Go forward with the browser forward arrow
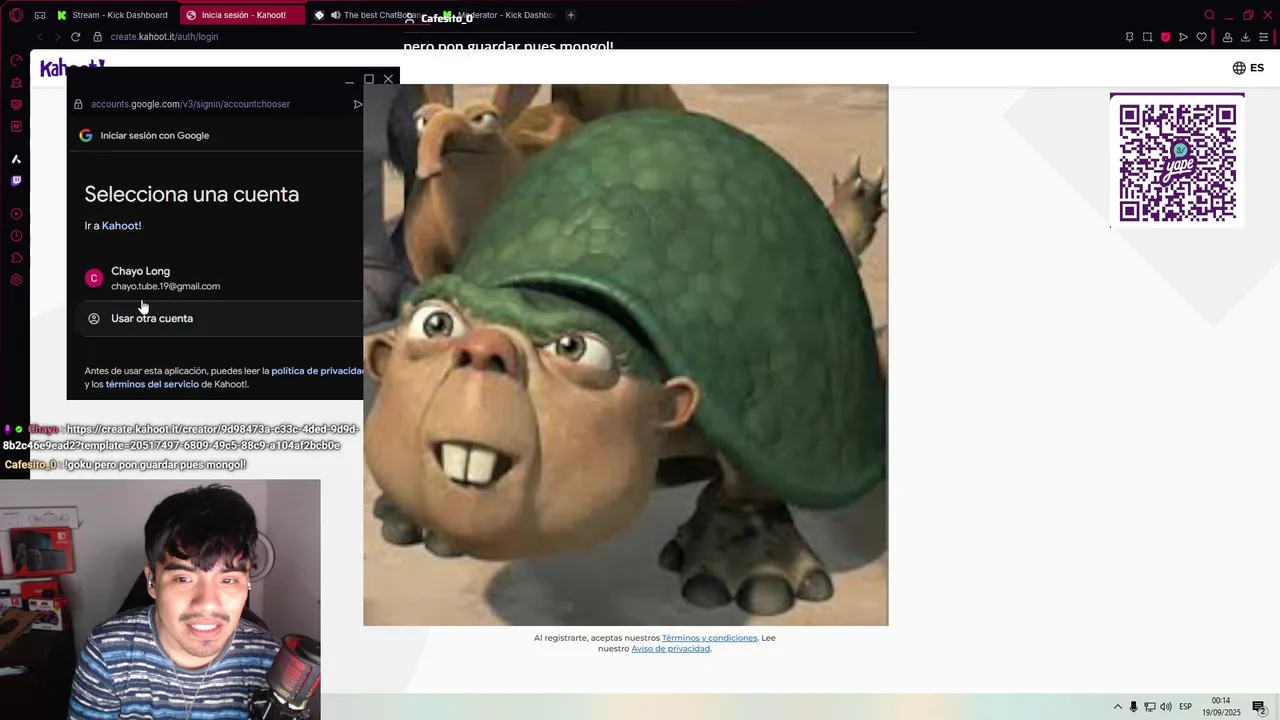The height and width of the screenshot is (720, 1280). (57, 37)
